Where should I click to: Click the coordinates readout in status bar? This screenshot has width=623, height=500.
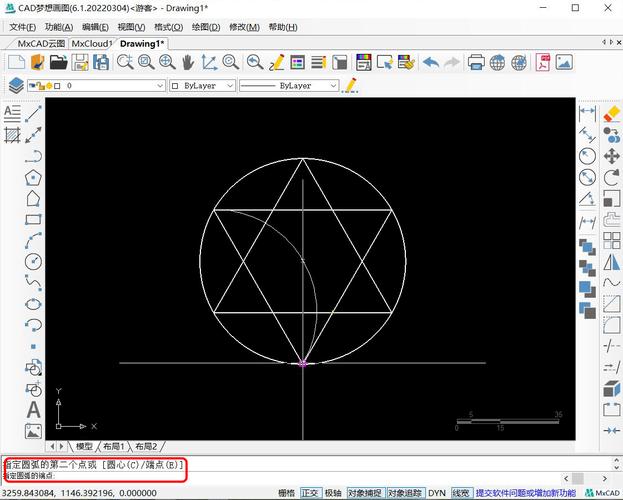pos(79,493)
